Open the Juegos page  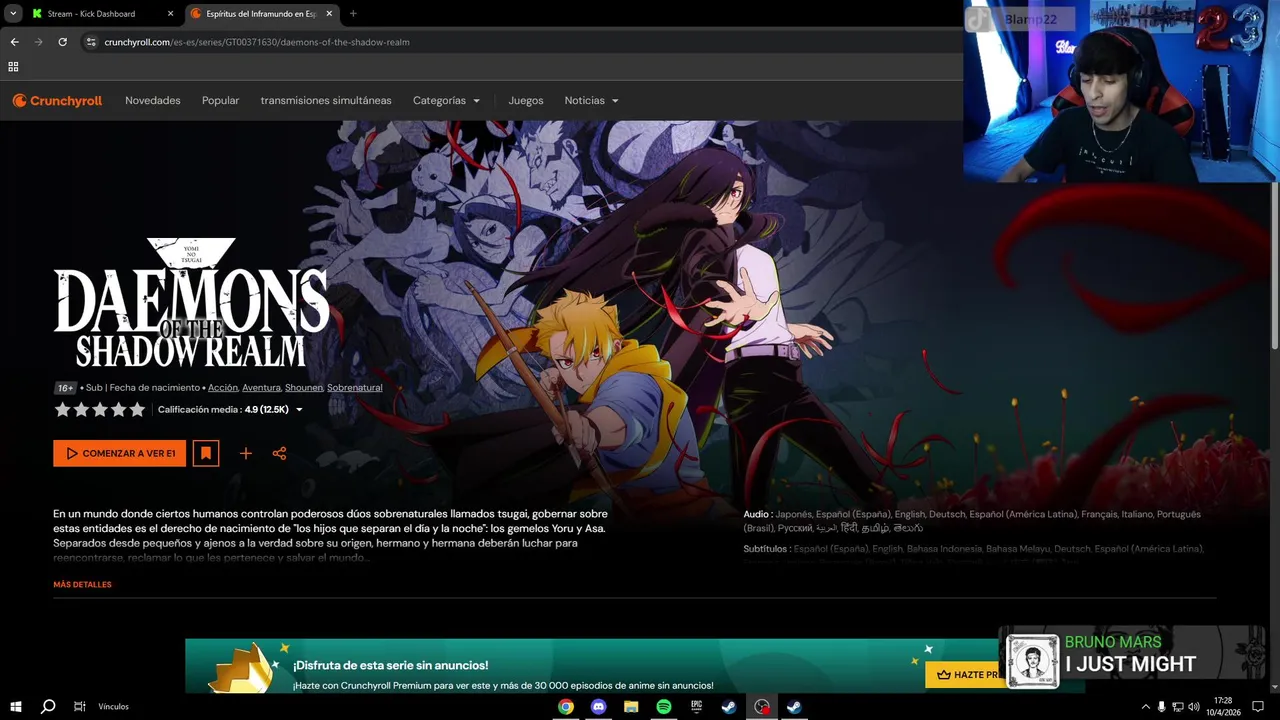(x=526, y=101)
